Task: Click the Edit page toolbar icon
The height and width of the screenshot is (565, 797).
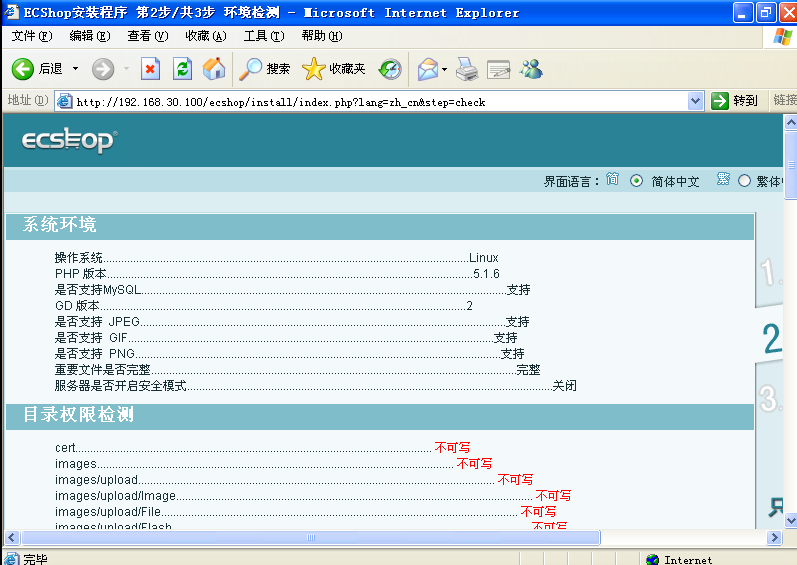Action: click(499, 69)
